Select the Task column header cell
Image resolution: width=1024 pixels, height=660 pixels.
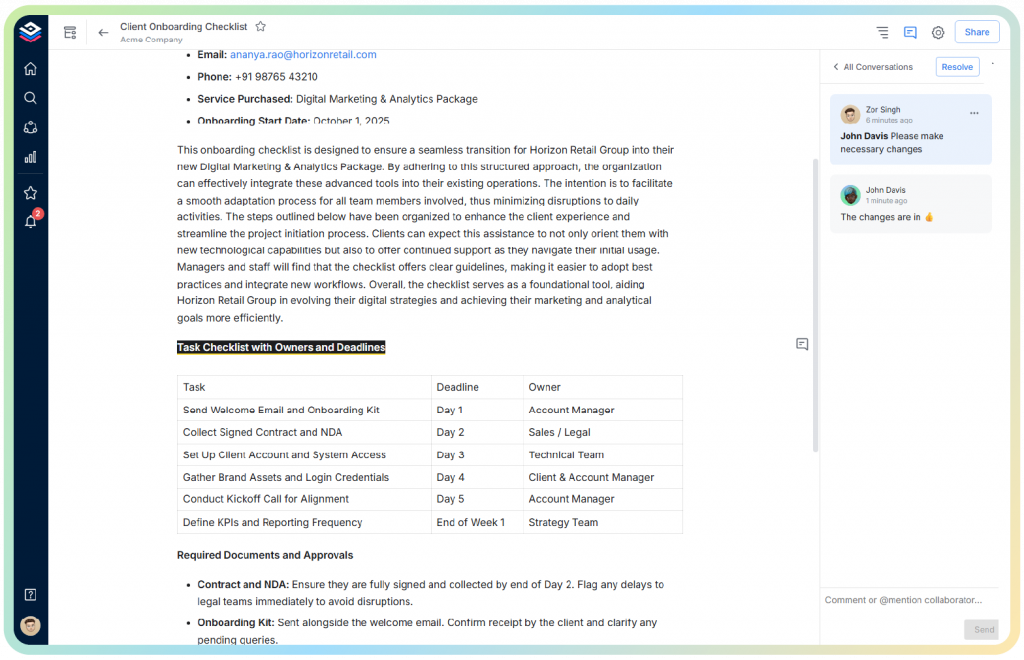point(304,387)
